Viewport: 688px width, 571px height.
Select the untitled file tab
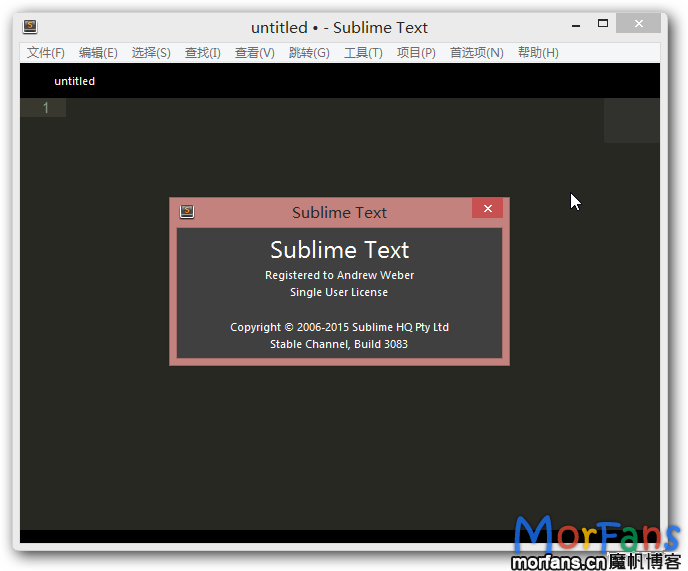(75, 81)
